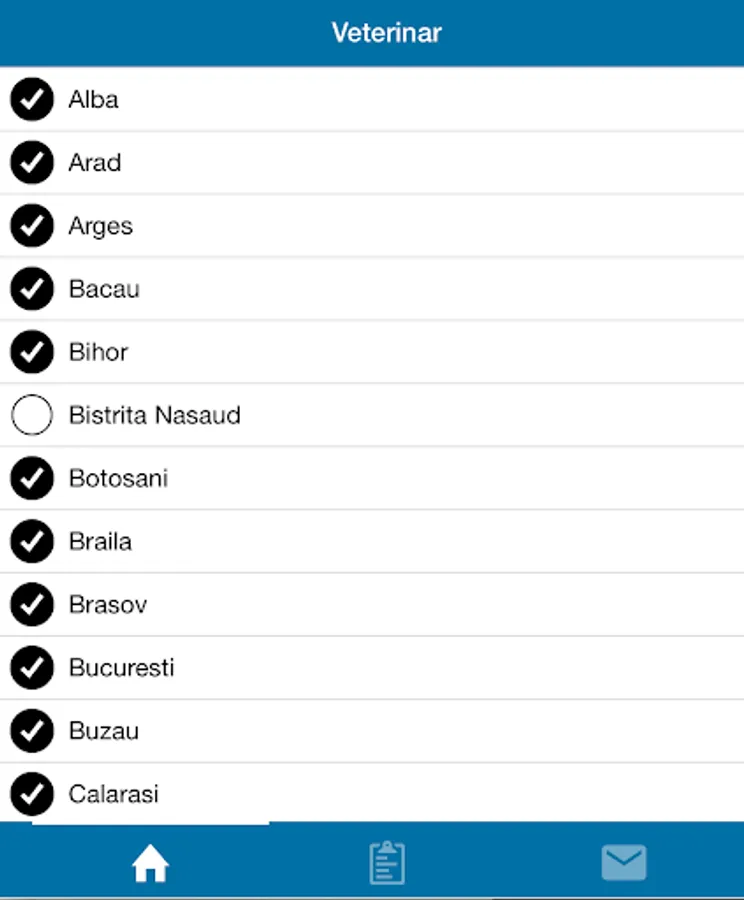
Task: Uncheck the Arad checkmark circle
Action: [x=32, y=162]
